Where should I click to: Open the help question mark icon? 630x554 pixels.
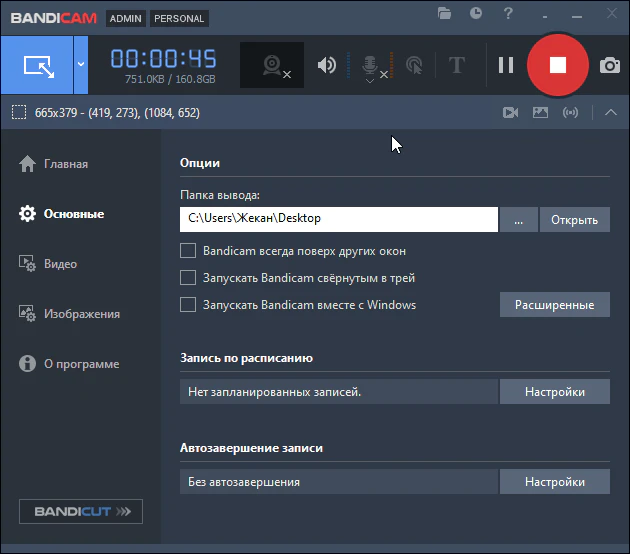pos(509,13)
